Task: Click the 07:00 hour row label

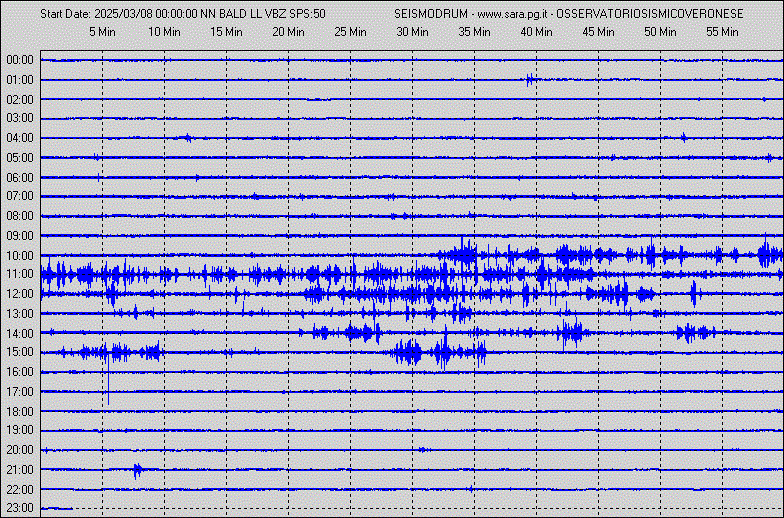Action: [x=20, y=196]
